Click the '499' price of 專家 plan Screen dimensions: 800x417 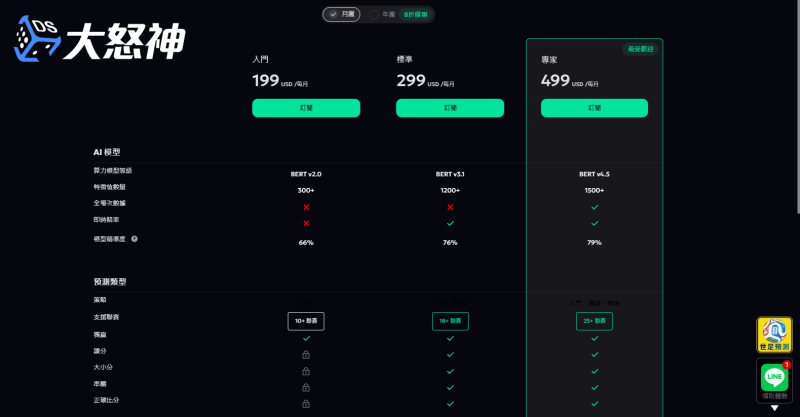(555, 80)
